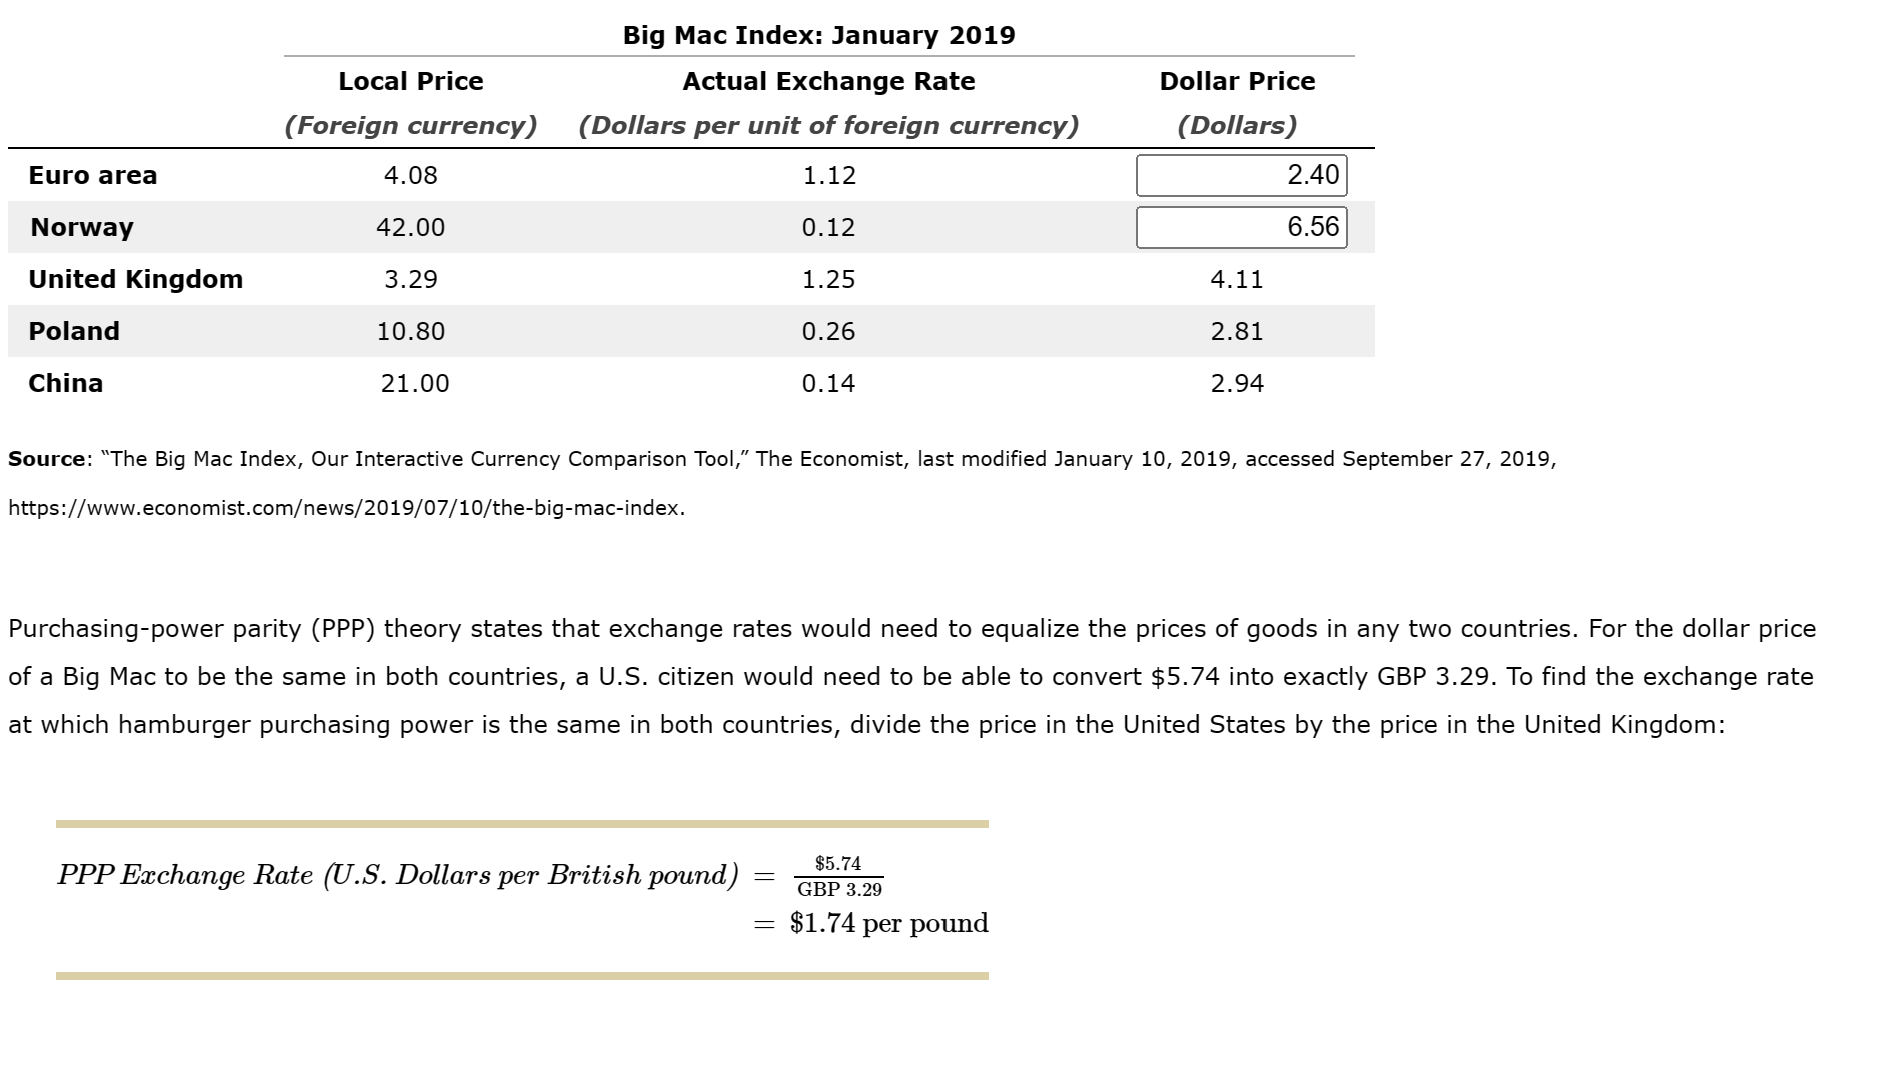Click the China exchange rate 0.14
The width and height of the screenshot is (1886, 1074).
[829, 382]
